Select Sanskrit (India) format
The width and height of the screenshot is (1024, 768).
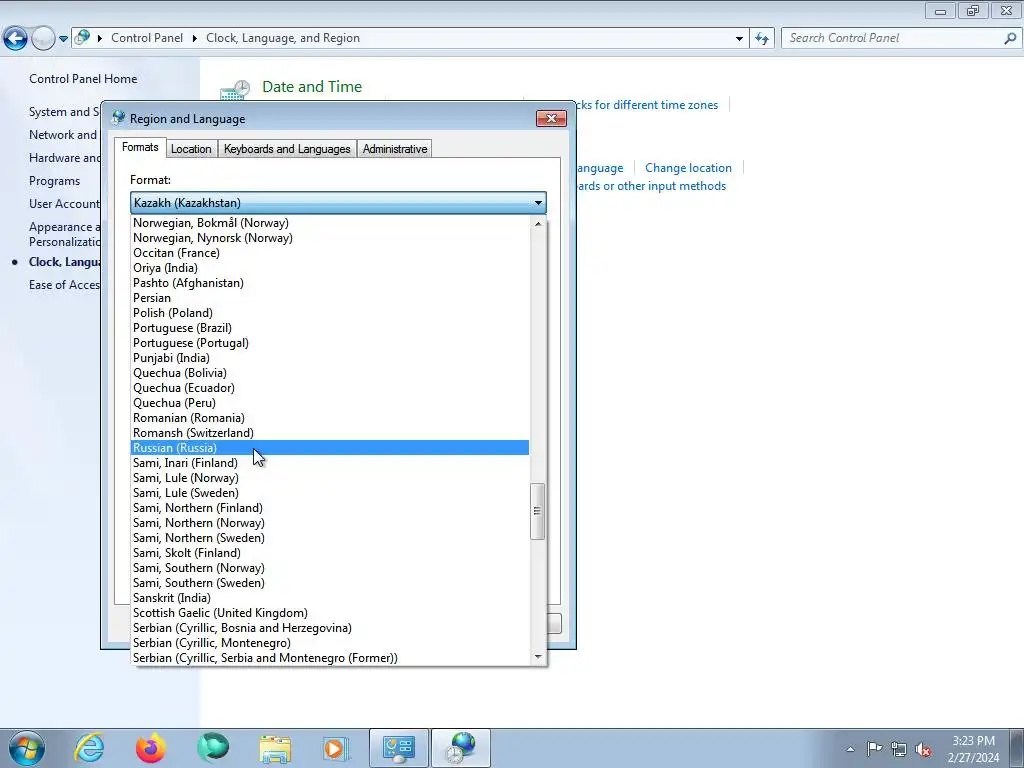click(330, 598)
